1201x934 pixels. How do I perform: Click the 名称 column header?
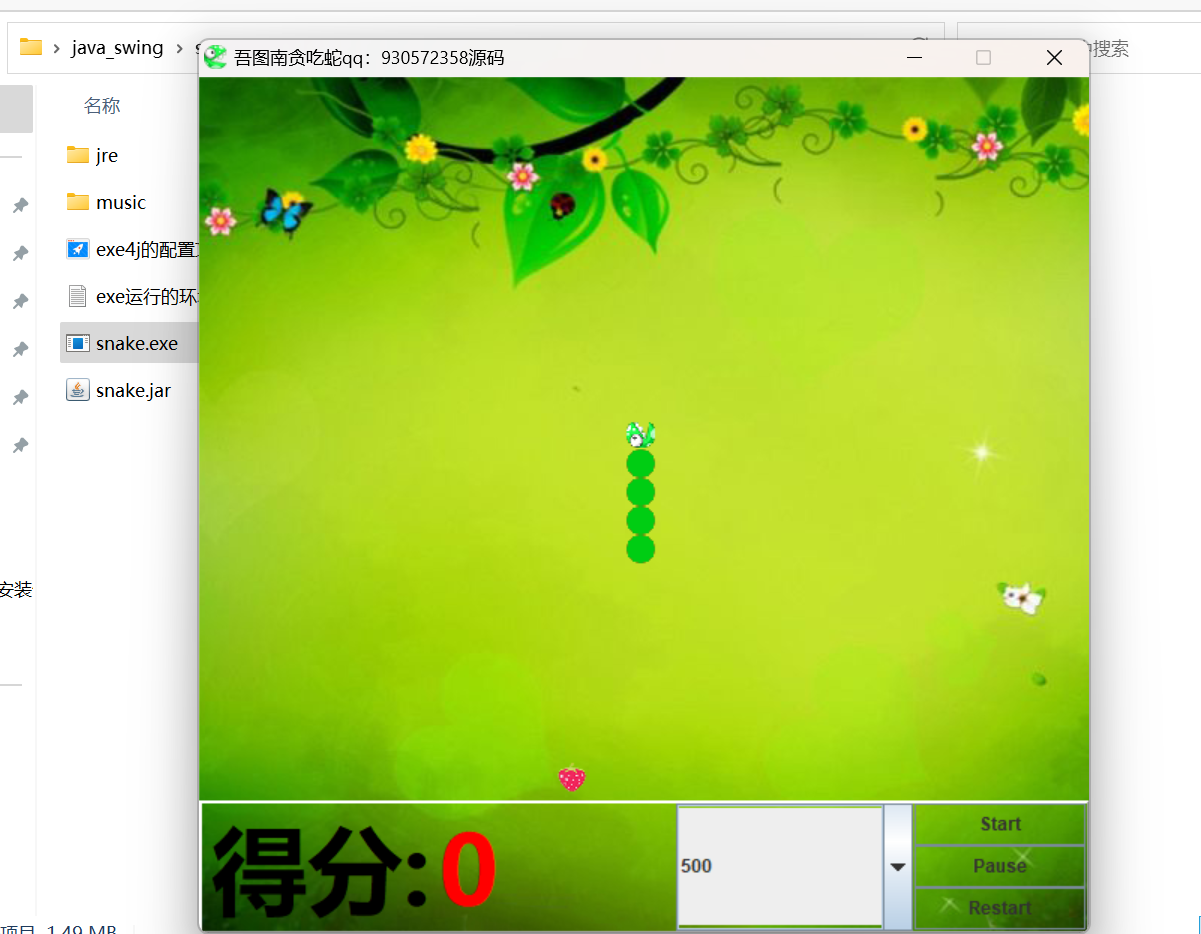[102, 106]
